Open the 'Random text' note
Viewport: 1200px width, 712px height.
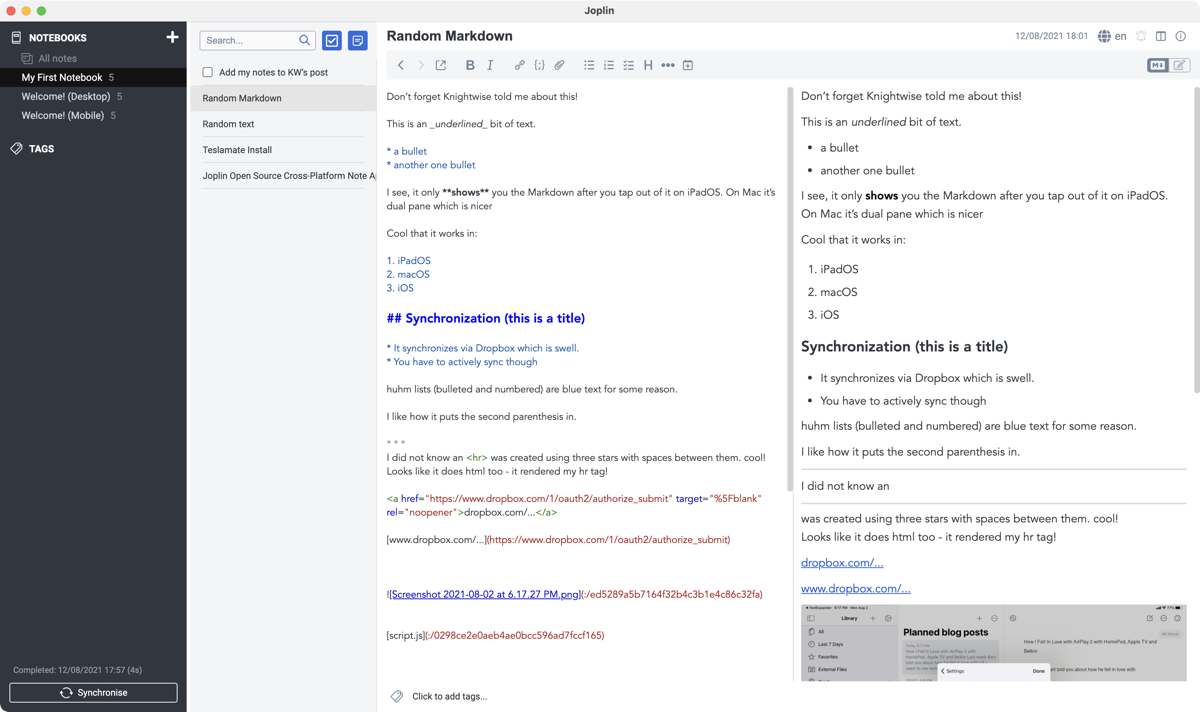pos(283,124)
